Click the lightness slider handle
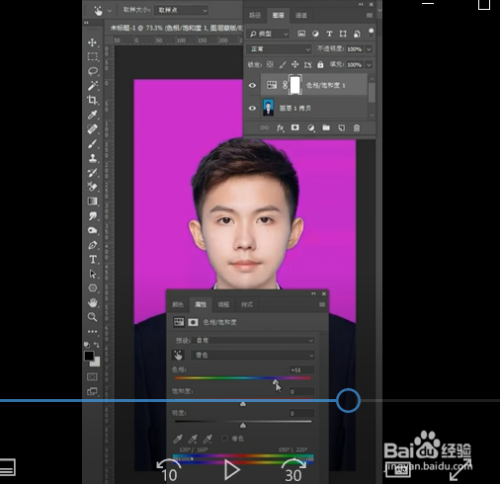This screenshot has height=484, width=500. [x=243, y=425]
